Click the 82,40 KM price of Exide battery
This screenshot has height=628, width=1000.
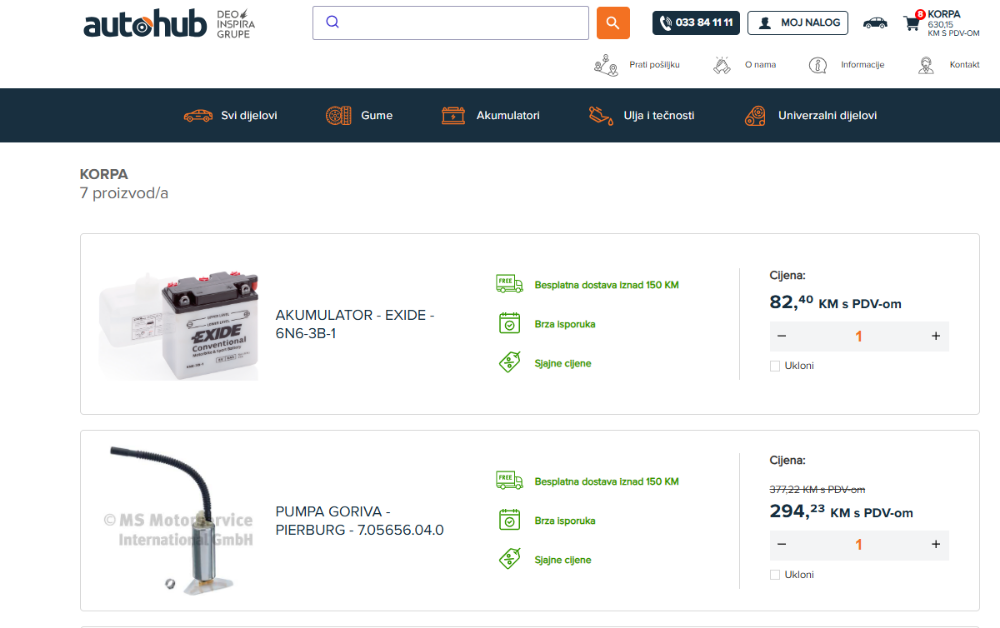[x=835, y=302]
